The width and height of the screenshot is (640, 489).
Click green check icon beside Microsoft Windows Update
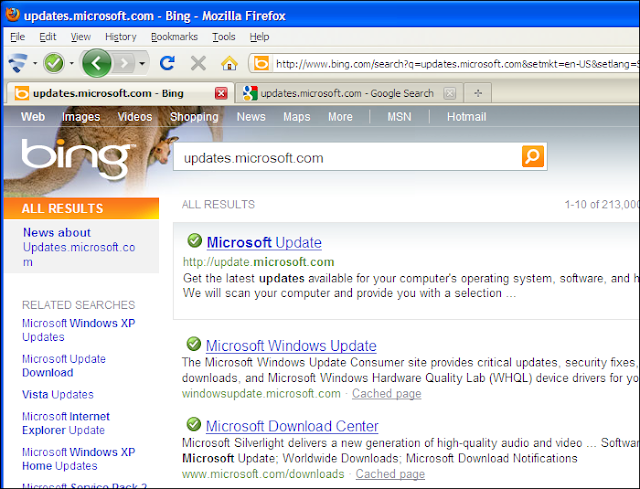coord(194,344)
